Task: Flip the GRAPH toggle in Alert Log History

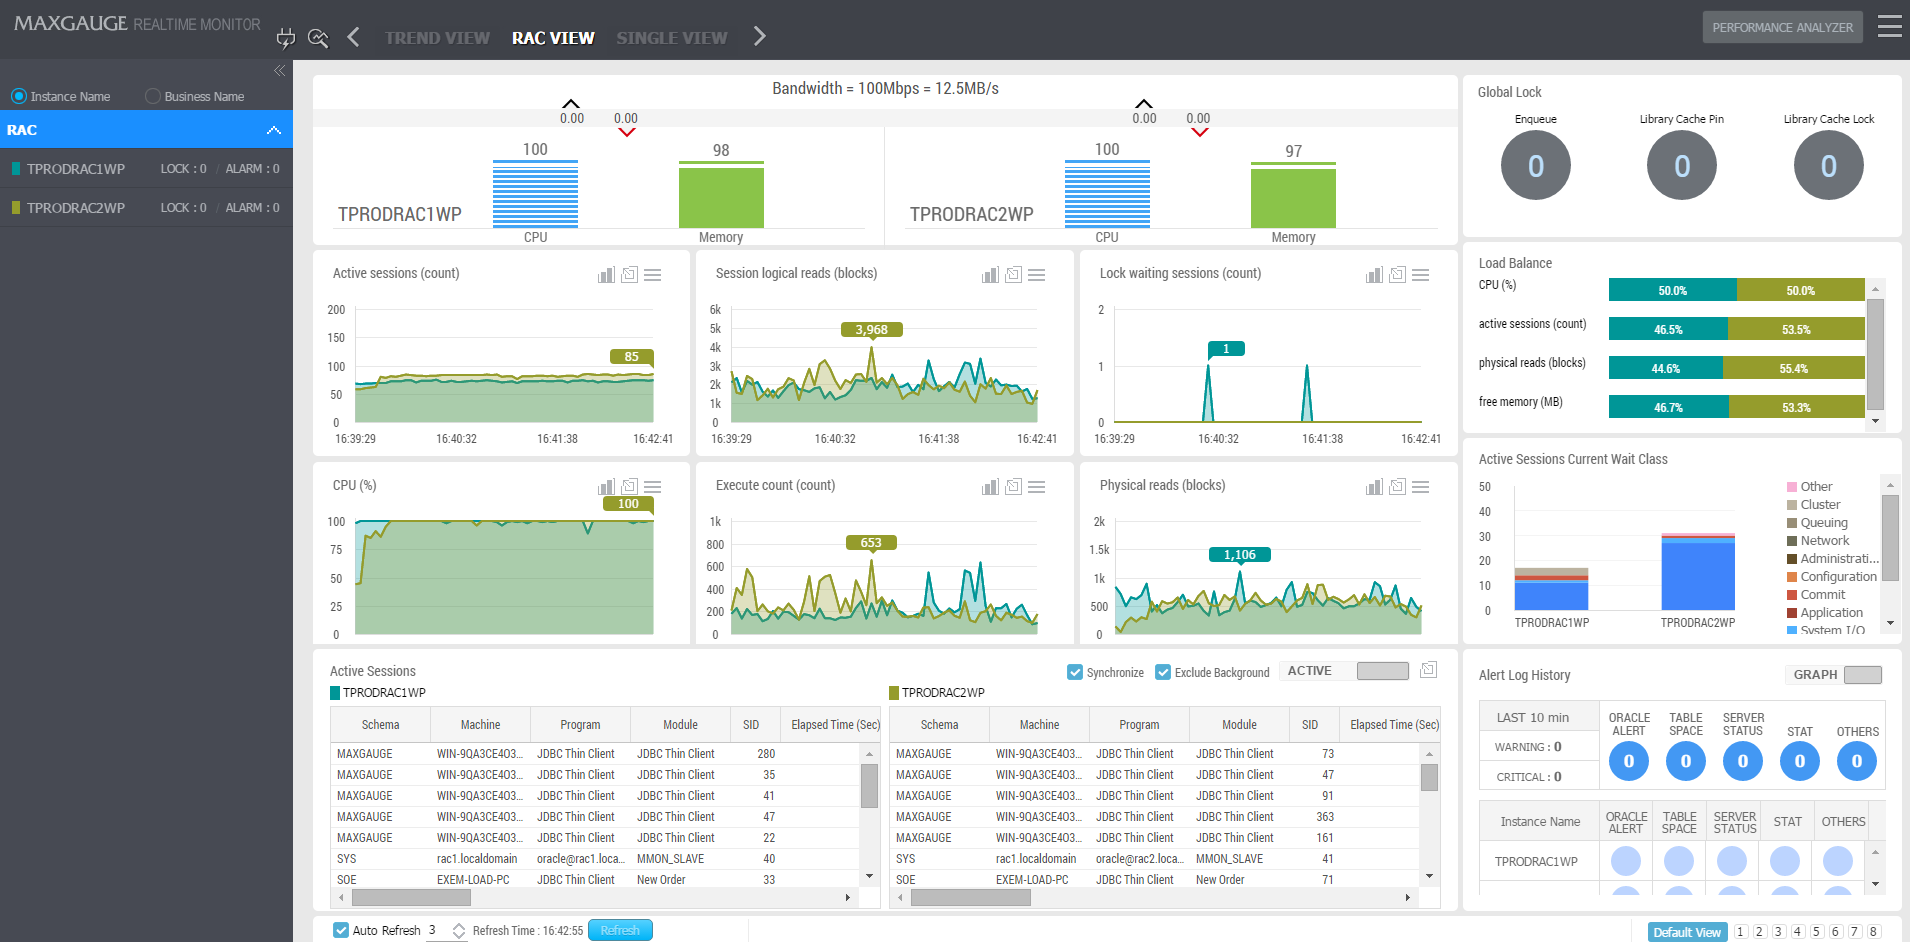Action: [x=1863, y=675]
